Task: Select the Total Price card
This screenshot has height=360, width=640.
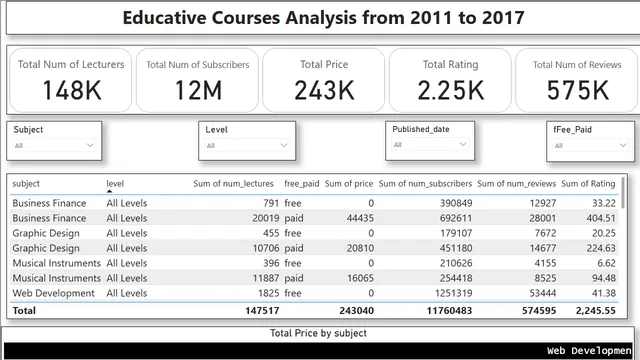Action: point(324,80)
